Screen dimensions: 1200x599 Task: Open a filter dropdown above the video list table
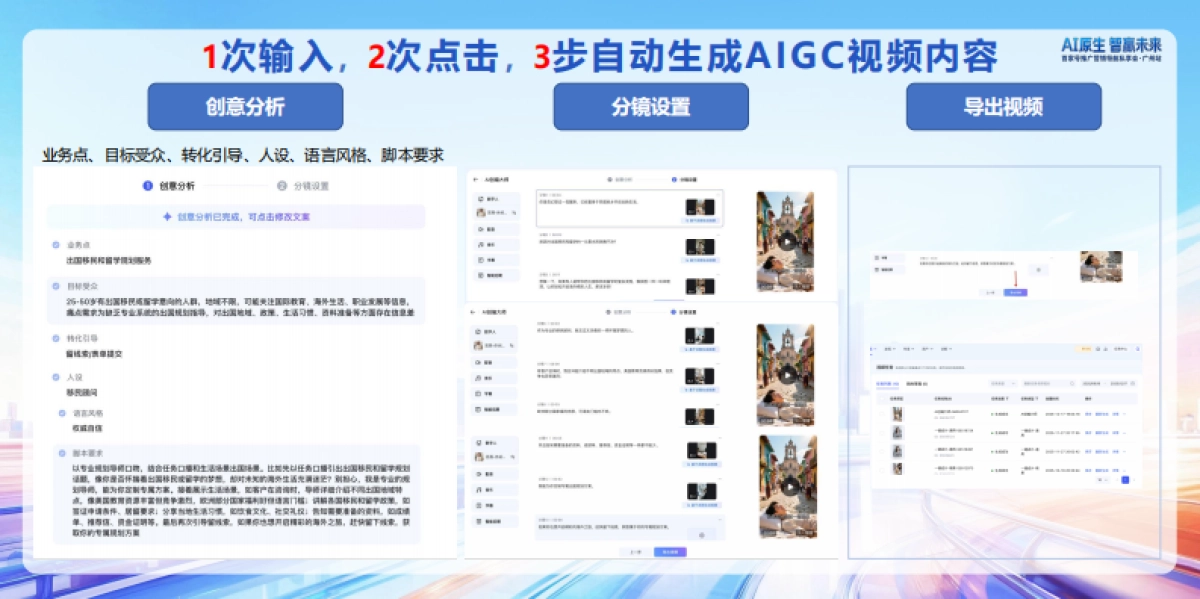tap(1004, 384)
